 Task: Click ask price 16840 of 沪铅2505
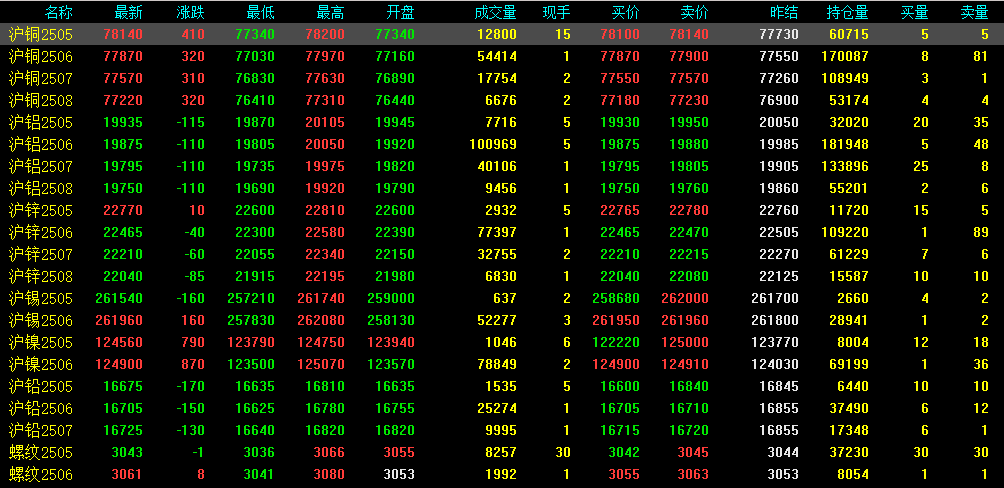coord(689,387)
